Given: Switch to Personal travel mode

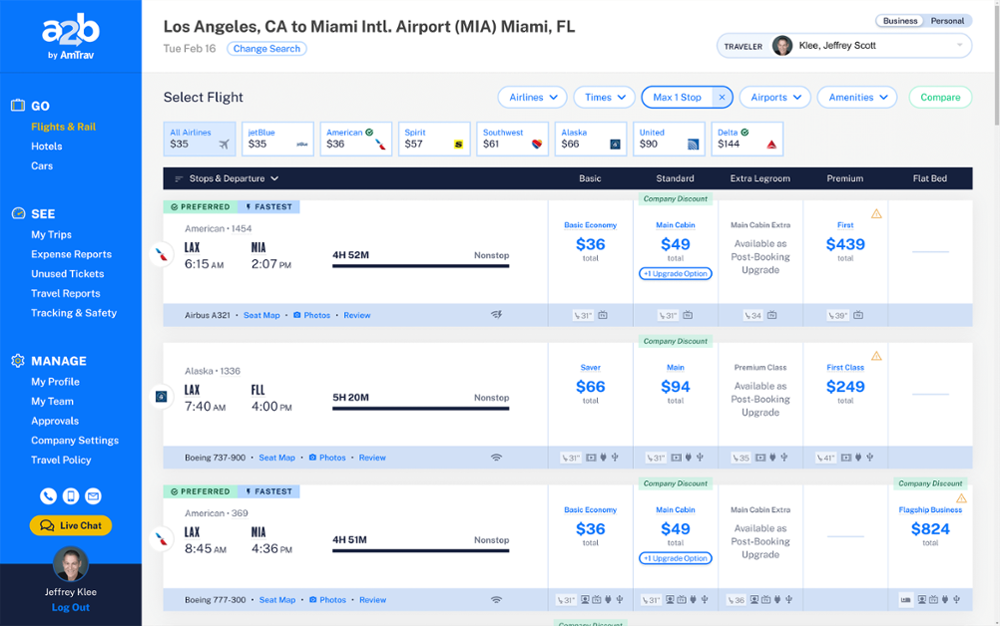Looking at the screenshot, I should [947, 21].
